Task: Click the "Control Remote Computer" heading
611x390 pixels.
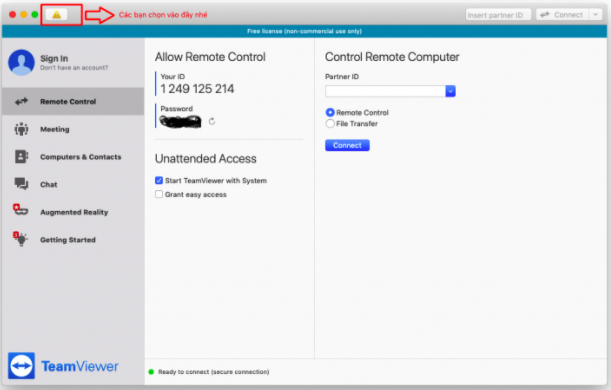Action: [392, 57]
